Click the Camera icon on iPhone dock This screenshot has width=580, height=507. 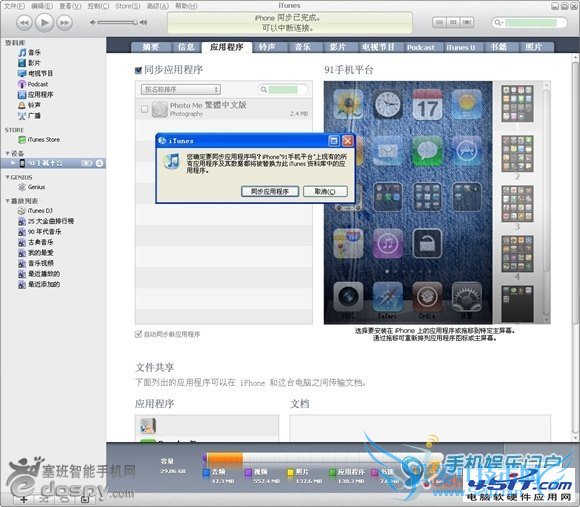(348, 297)
